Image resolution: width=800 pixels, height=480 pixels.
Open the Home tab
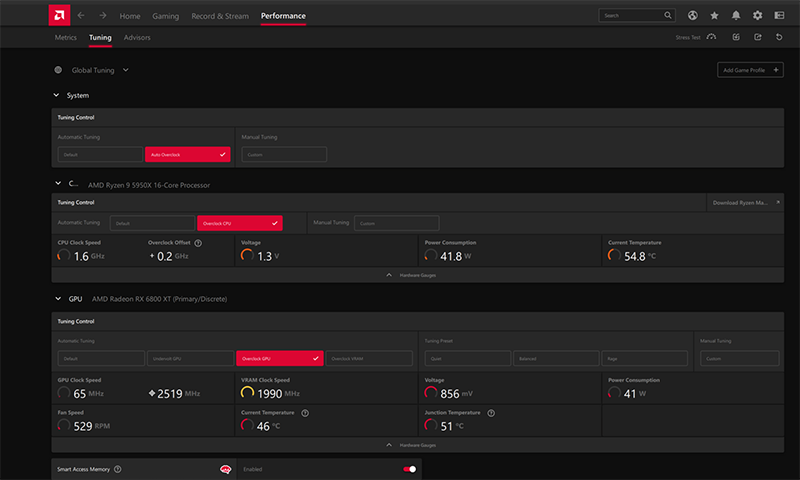130,16
